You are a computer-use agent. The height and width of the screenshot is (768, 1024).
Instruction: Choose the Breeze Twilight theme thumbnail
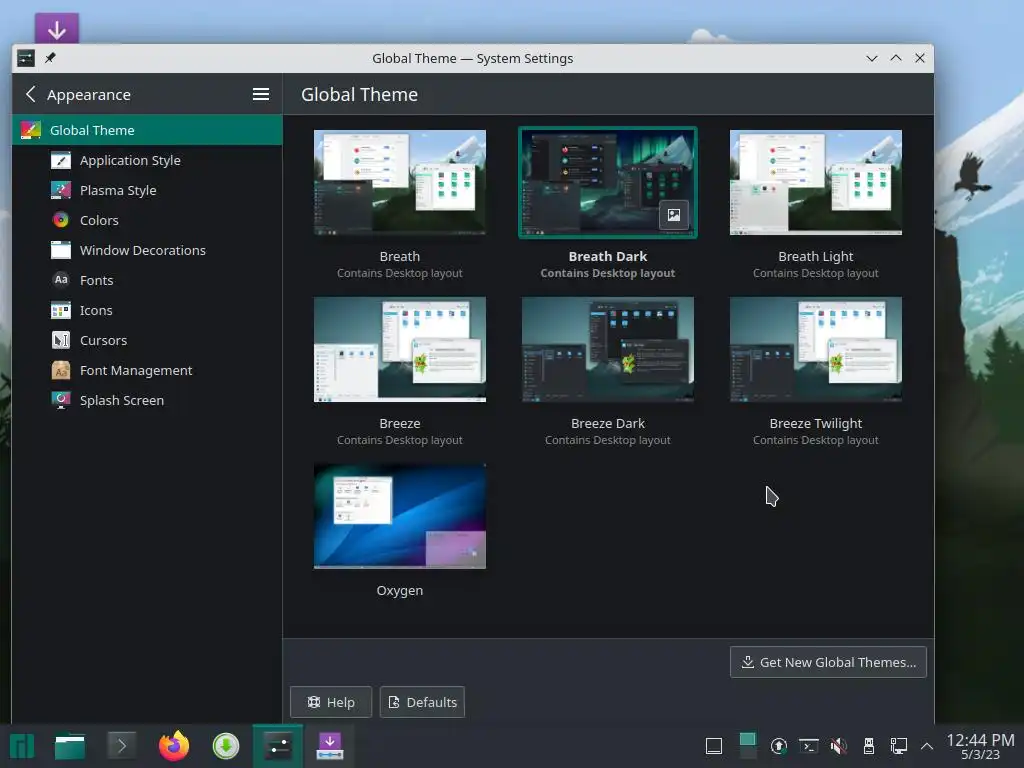[816, 349]
